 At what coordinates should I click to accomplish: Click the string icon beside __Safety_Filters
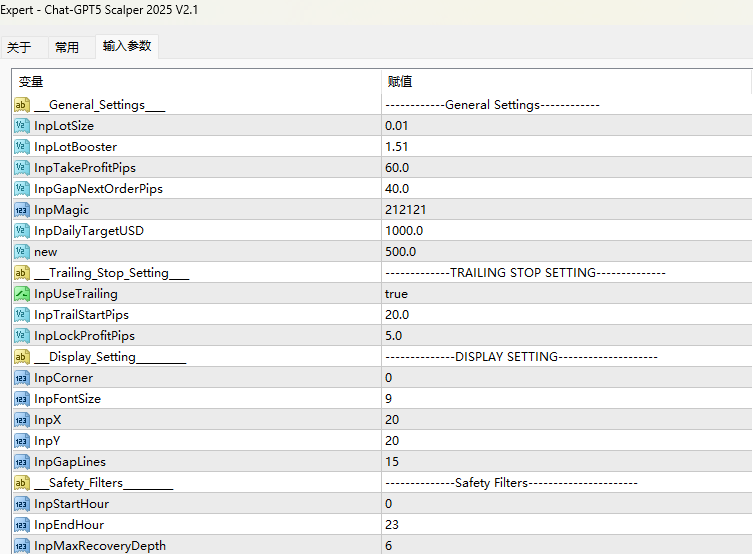[x=22, y=483]
